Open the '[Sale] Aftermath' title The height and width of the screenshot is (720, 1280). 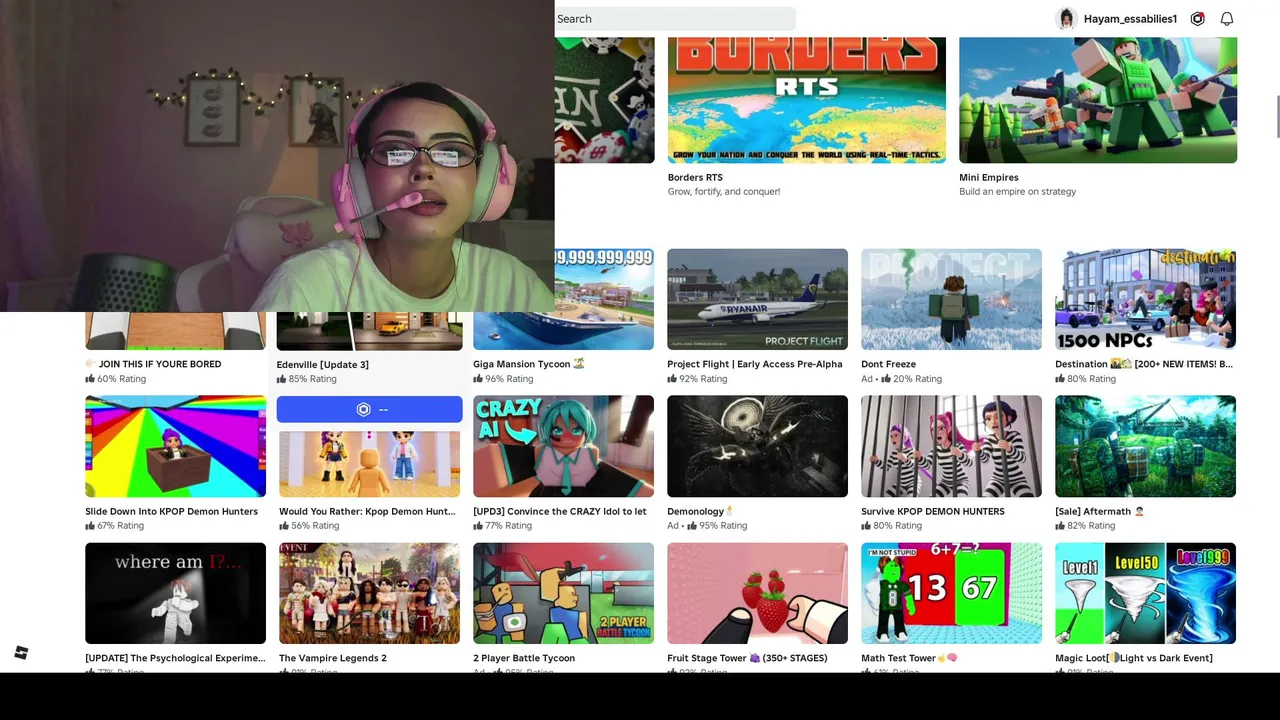(x=1100, y=511)
